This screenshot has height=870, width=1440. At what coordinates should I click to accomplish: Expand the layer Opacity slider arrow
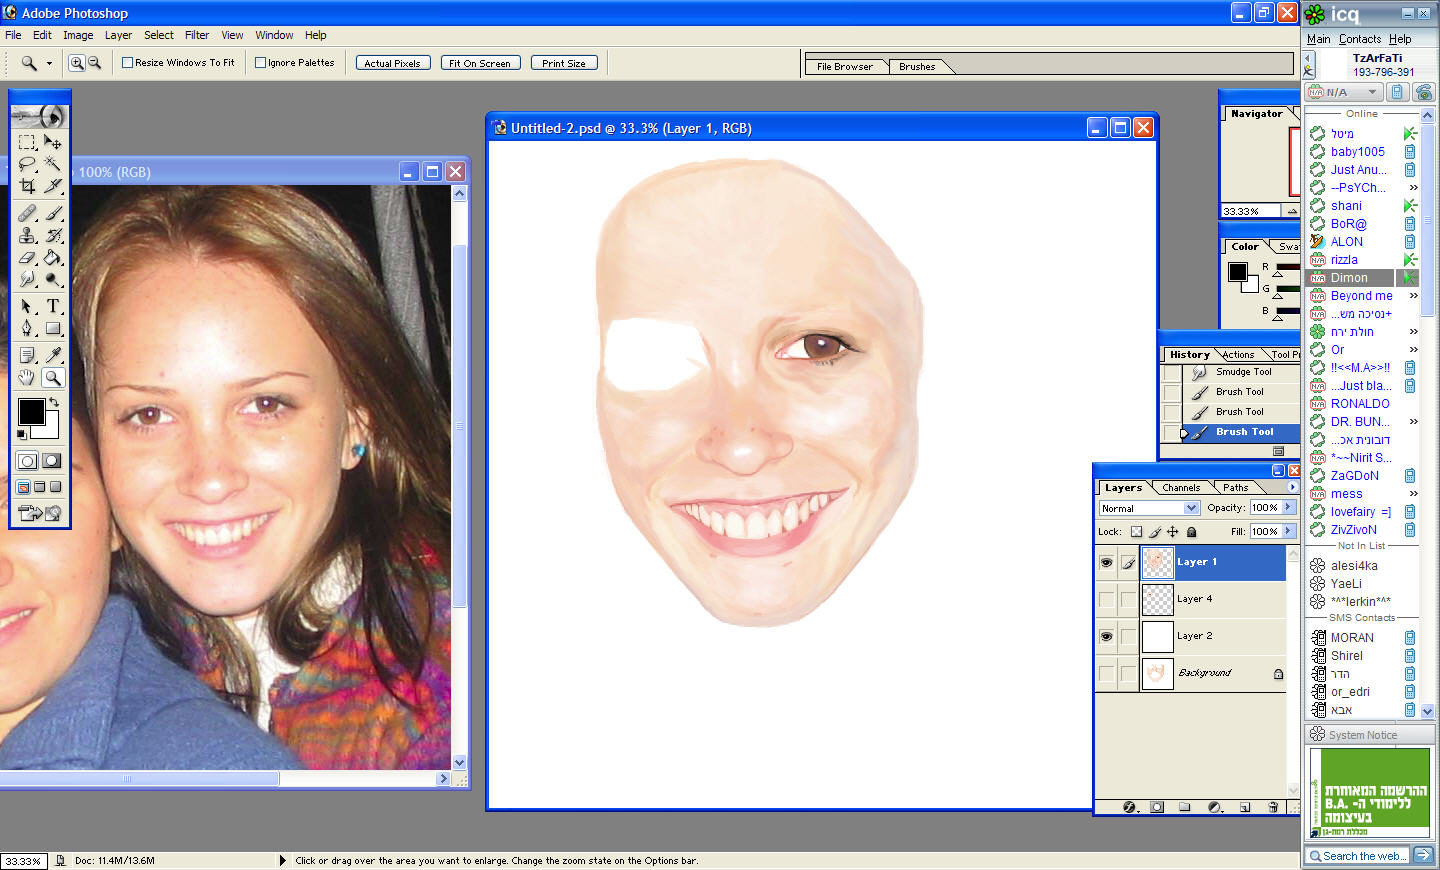pyautogui.click(x=1289, y=508)
